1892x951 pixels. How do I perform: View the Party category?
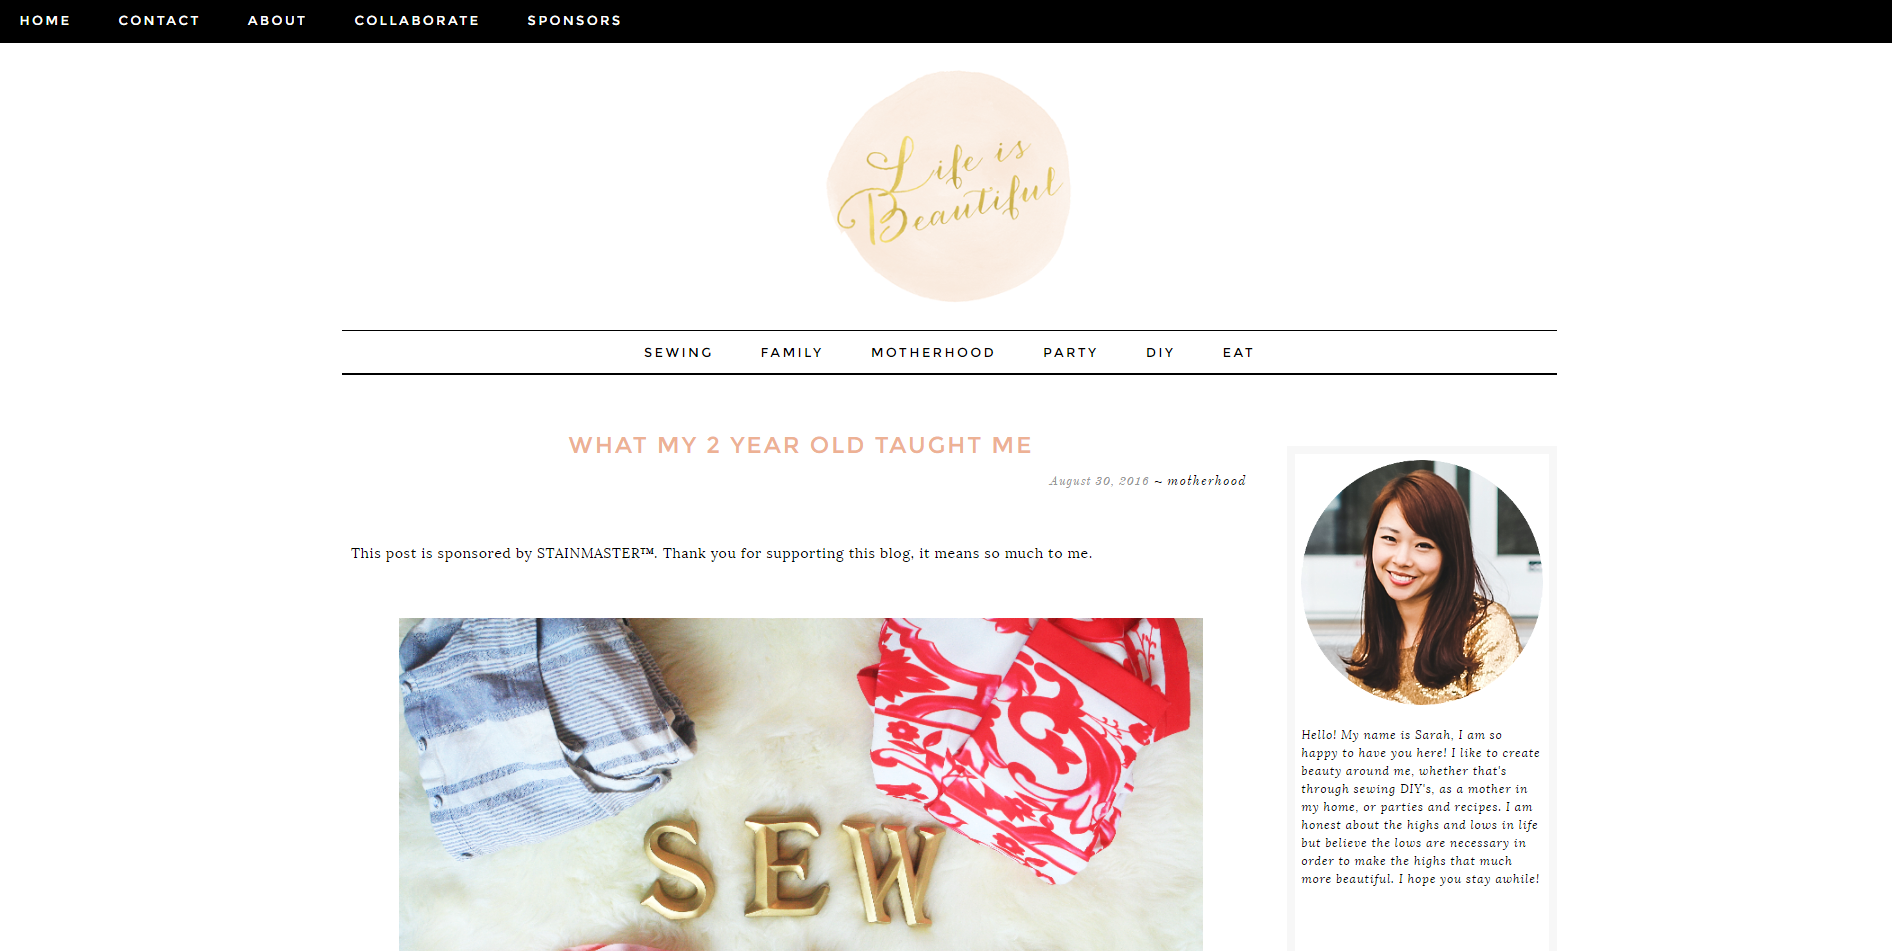1070,353
